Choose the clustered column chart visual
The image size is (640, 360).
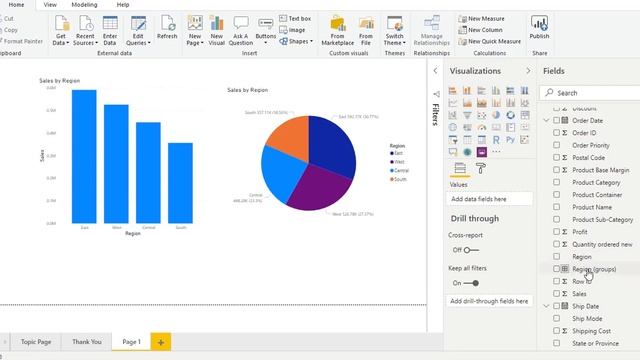click(x=496, y=91)
